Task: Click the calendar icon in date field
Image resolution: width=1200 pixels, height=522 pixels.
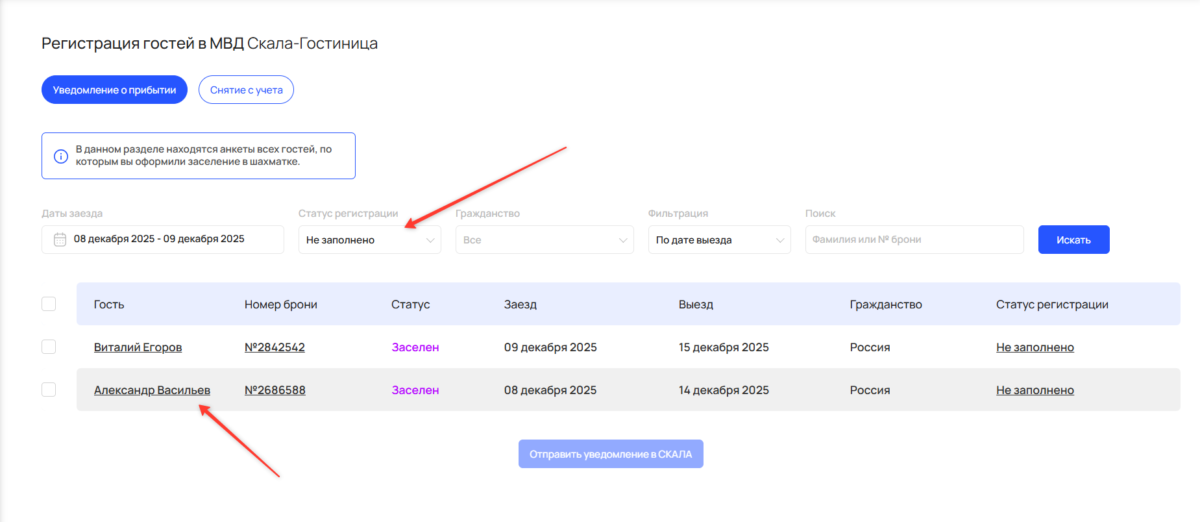Action: coord(59,240)
